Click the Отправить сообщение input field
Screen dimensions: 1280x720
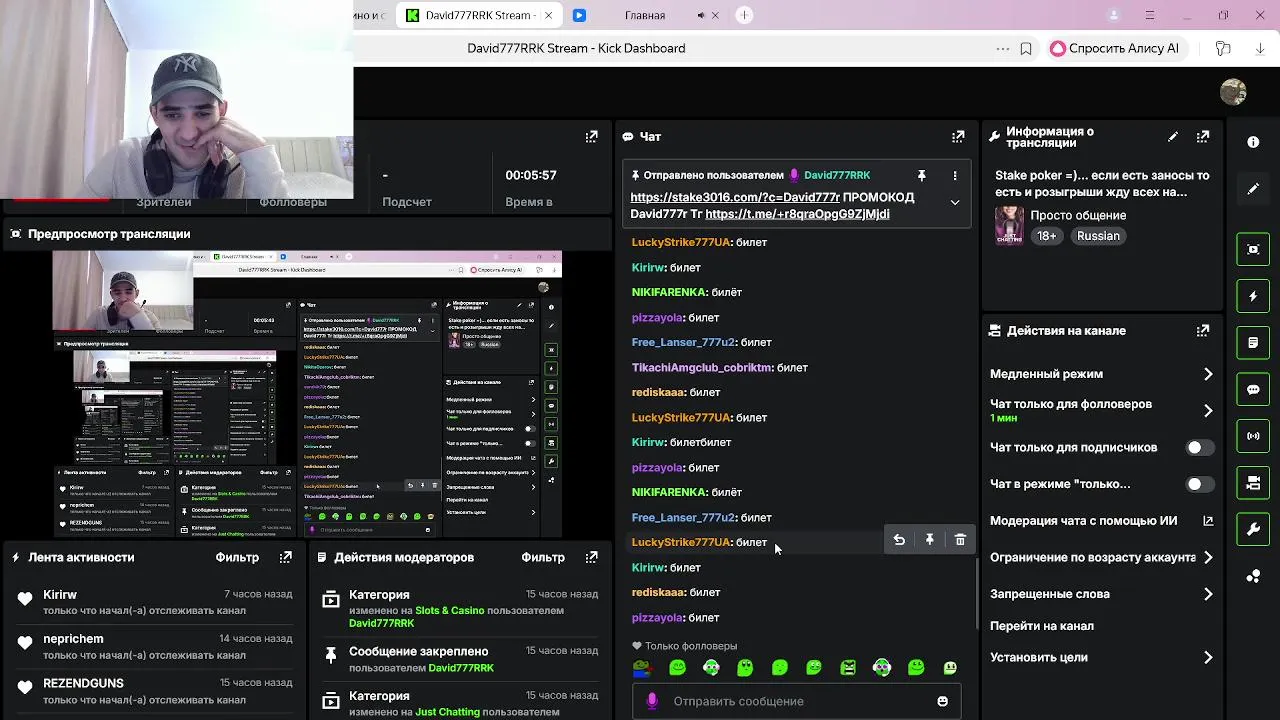[x=797, y=701]
